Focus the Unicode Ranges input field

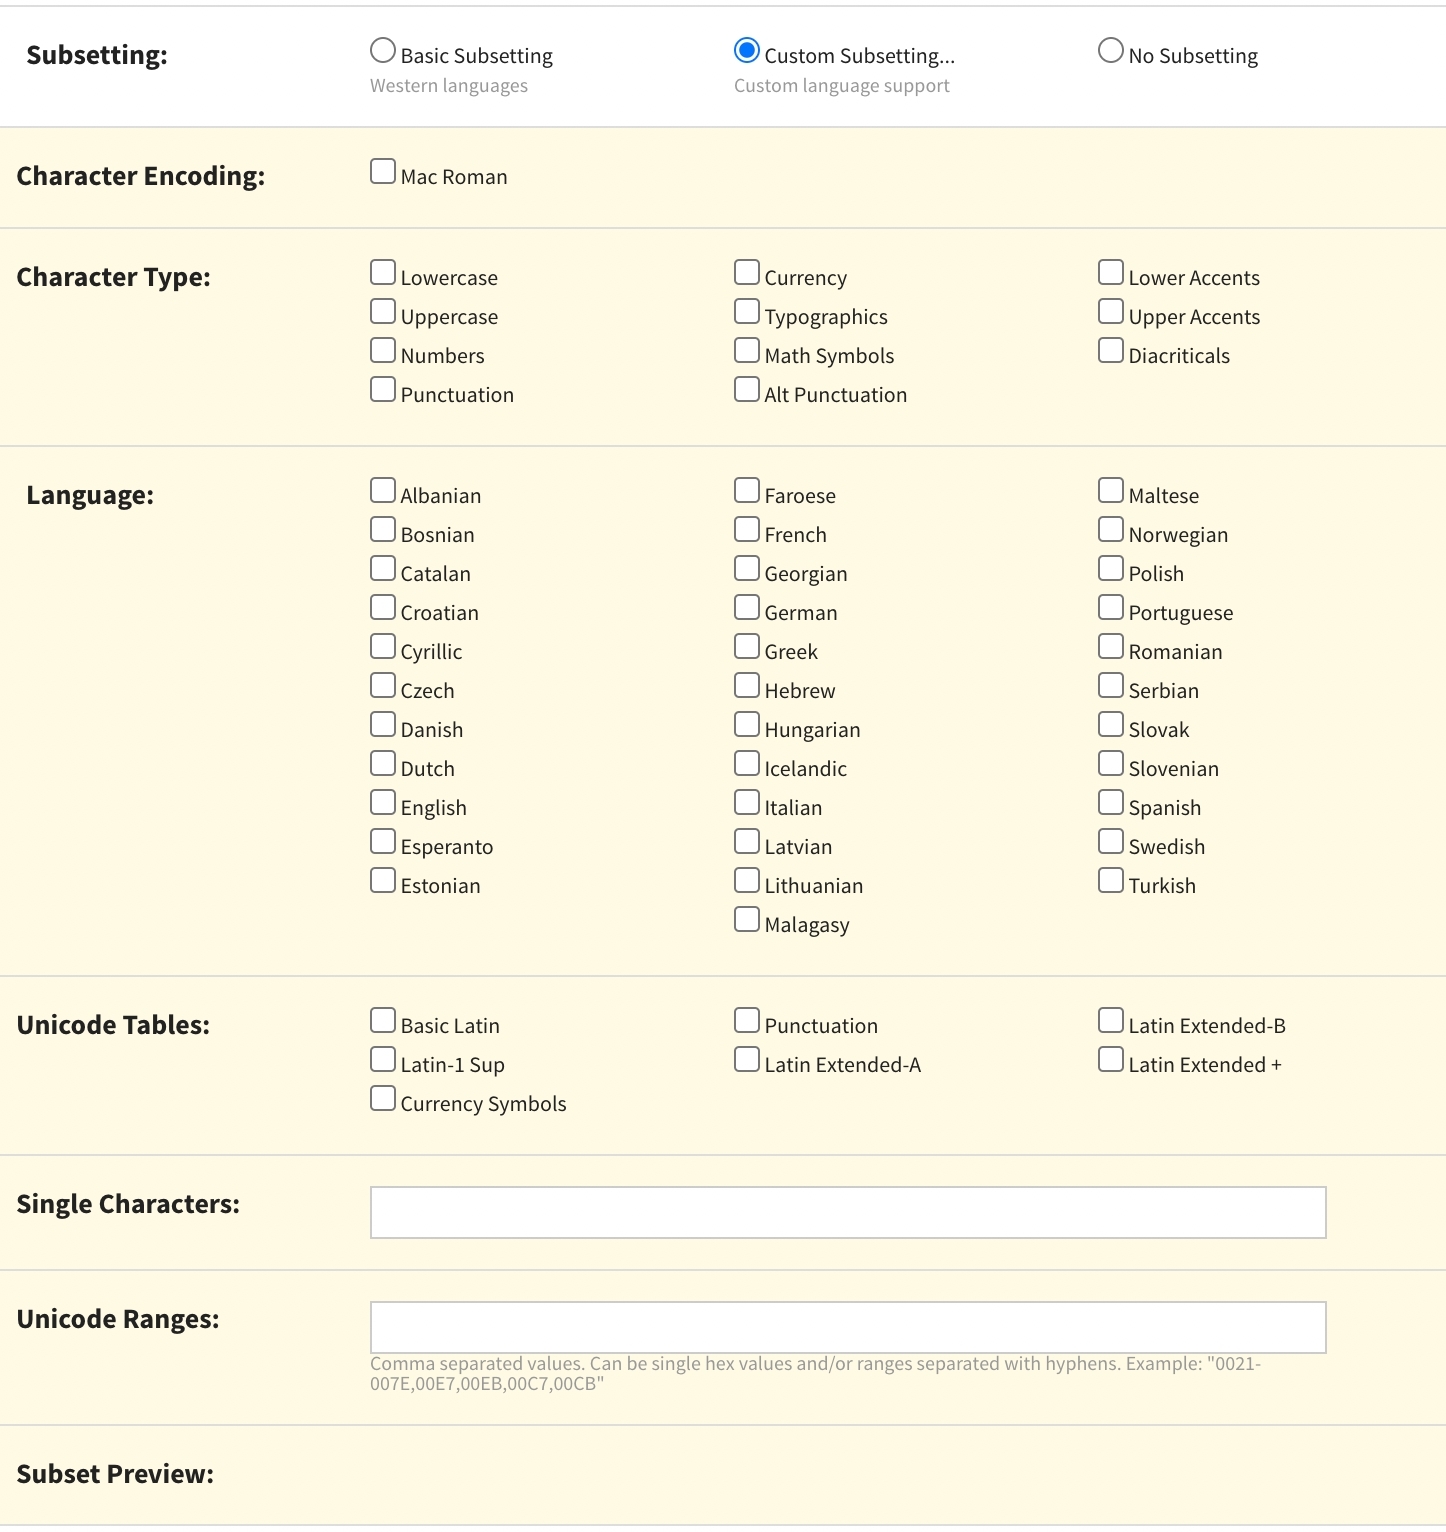click(848, 1328)
